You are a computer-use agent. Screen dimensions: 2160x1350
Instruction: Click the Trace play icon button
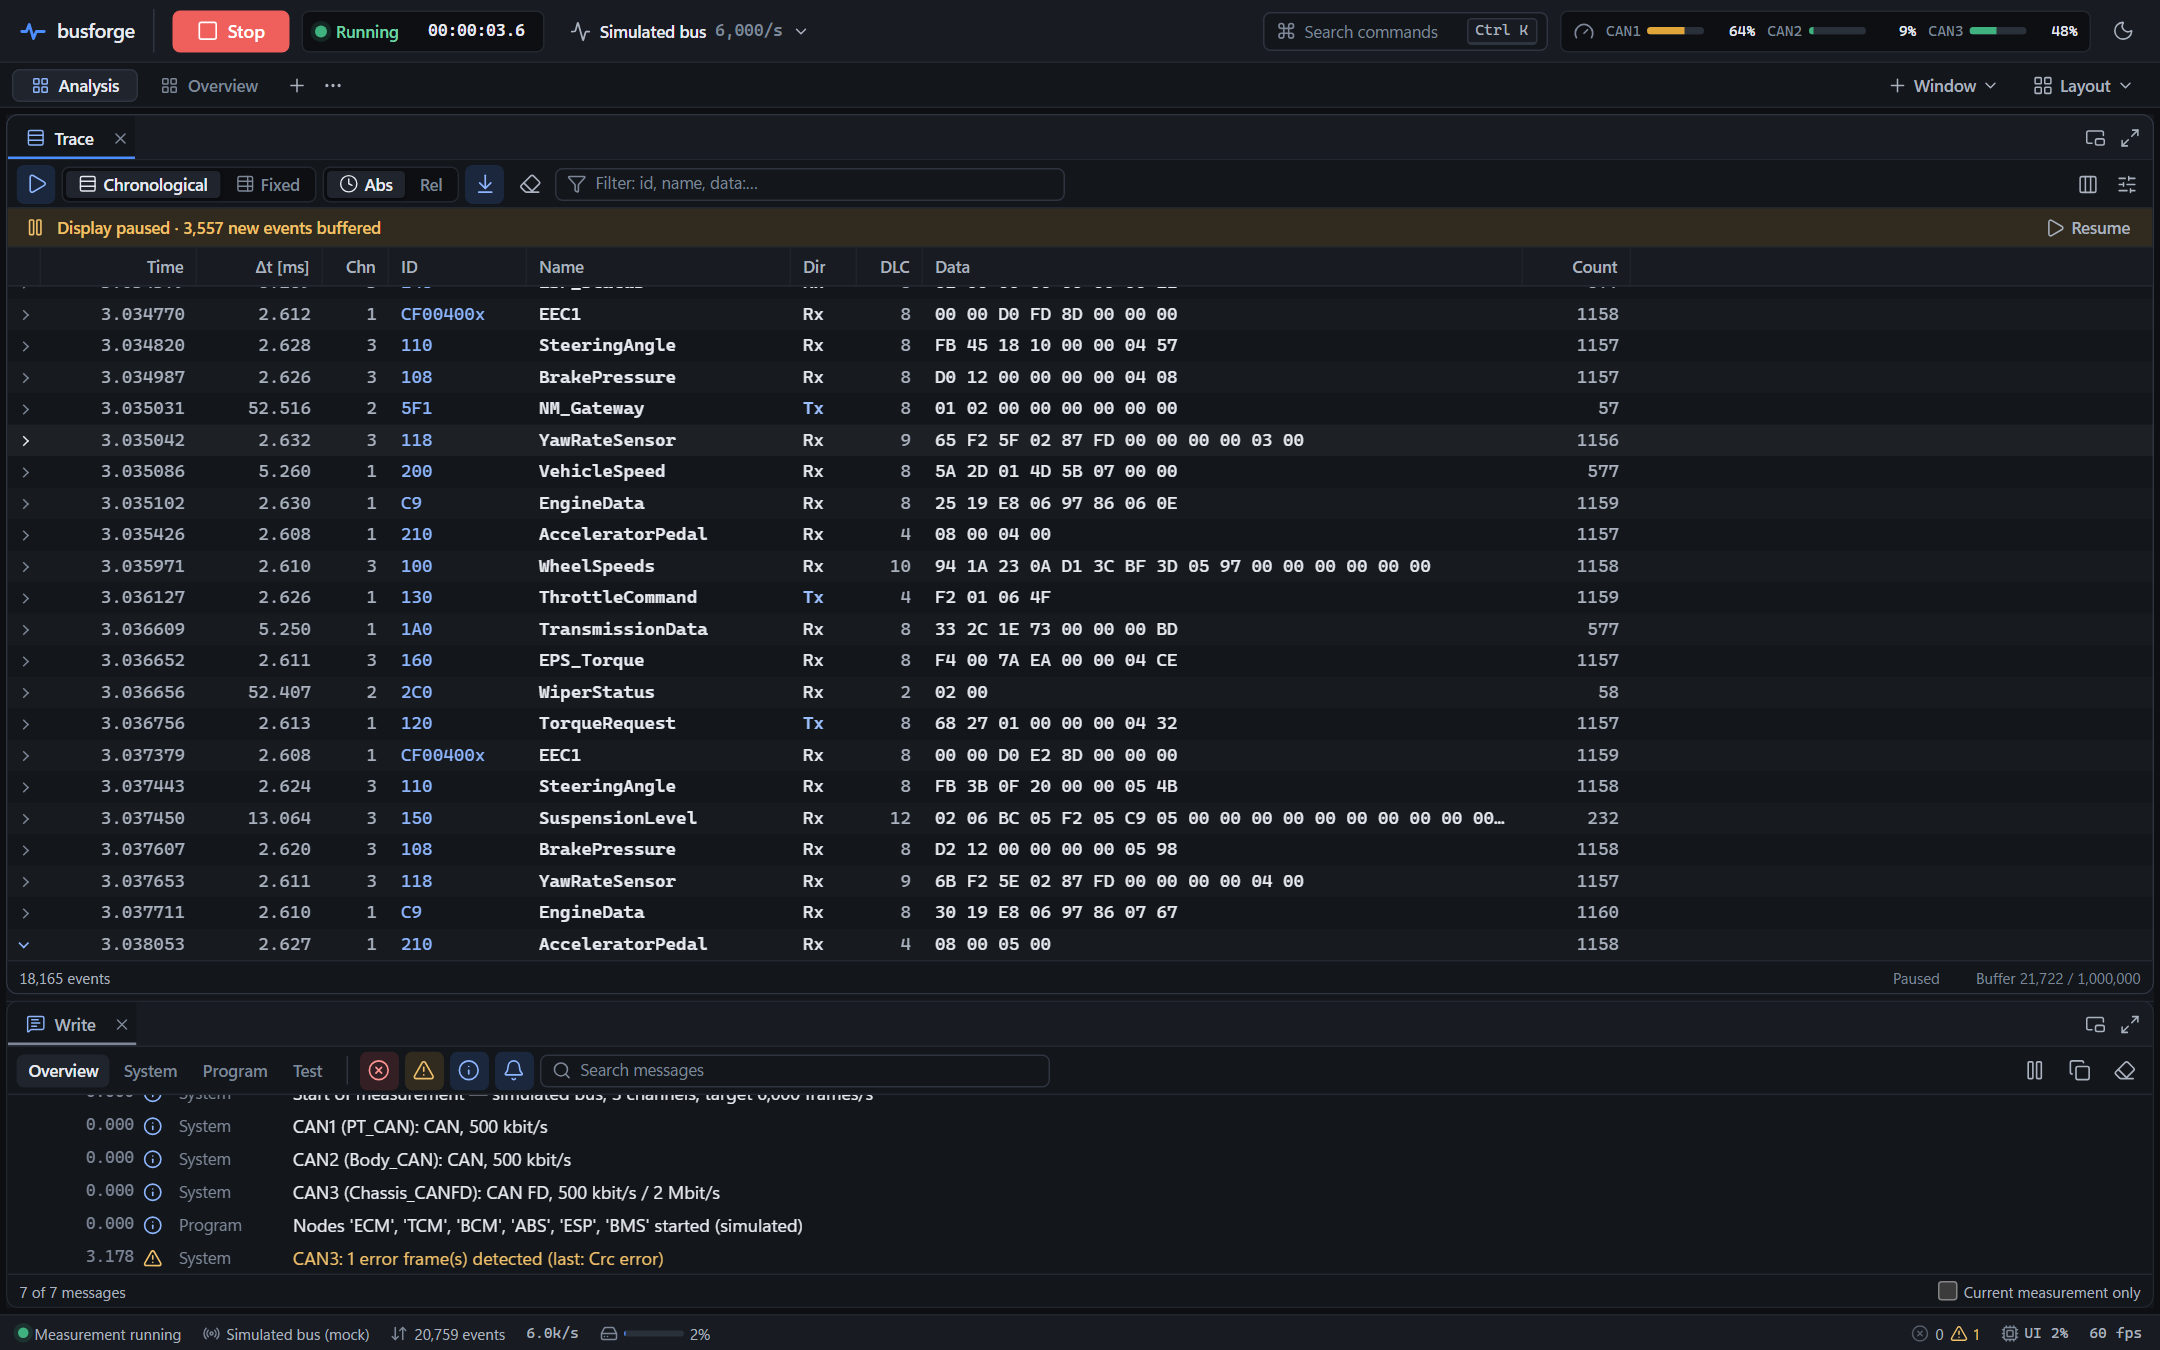coord(36,184)
